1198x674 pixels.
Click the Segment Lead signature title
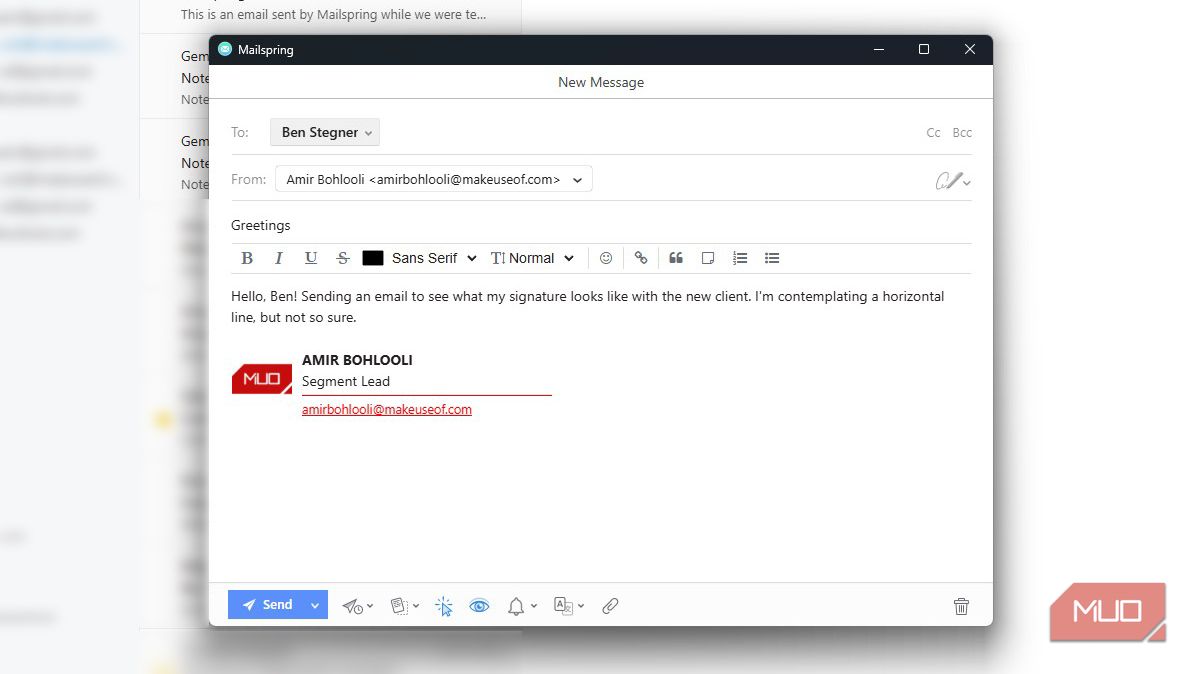pyautogui.click(x=345, y=381)
